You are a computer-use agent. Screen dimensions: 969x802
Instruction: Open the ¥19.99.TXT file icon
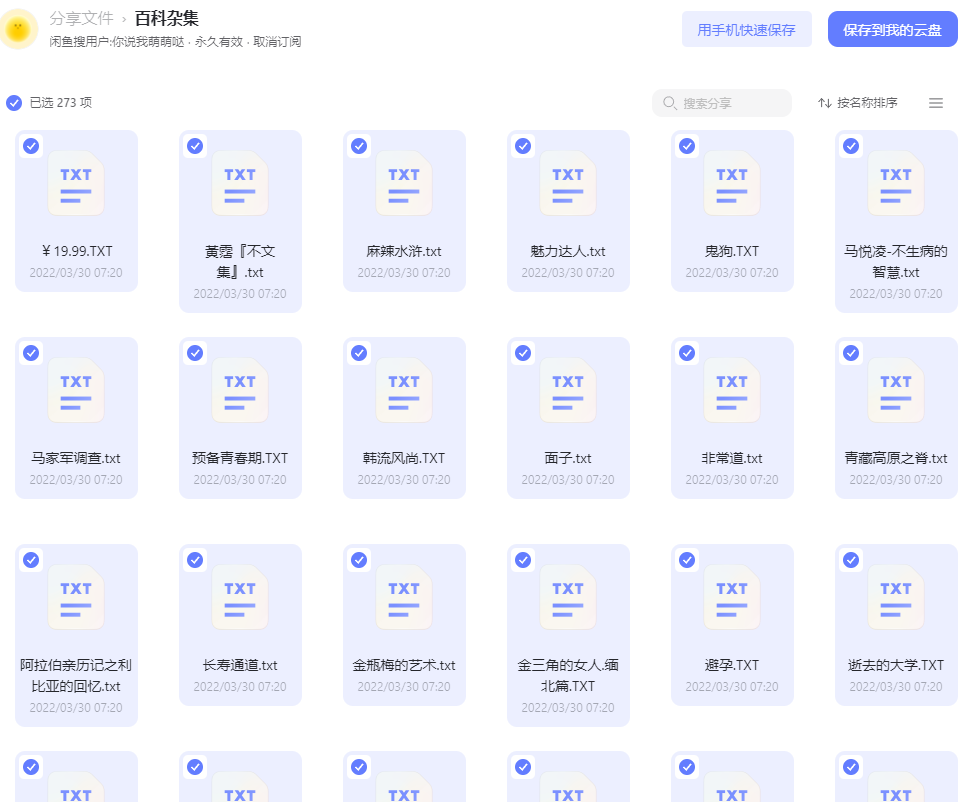76,184
